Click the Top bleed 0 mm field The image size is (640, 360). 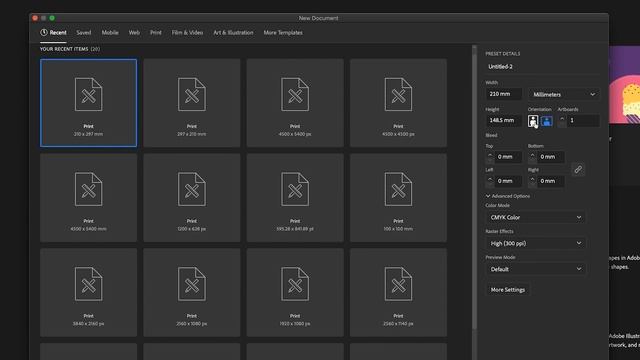(508, 157)
